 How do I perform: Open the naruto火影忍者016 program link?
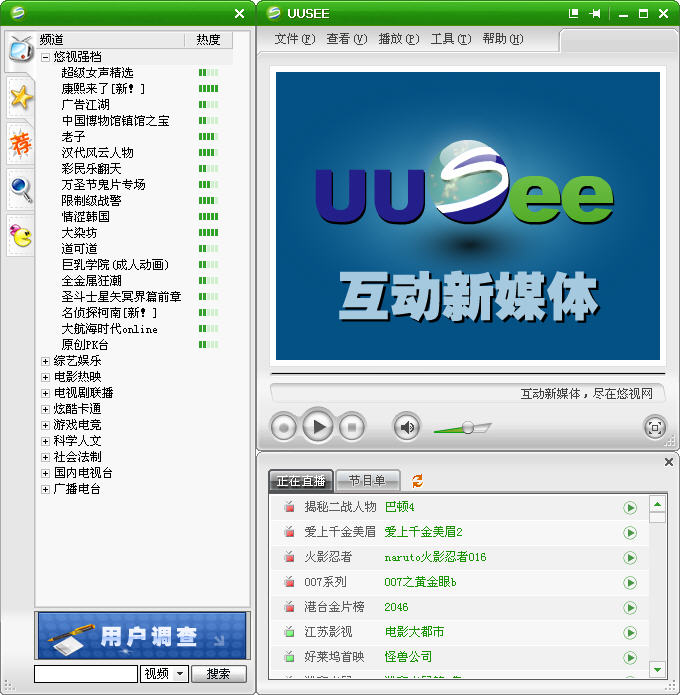435,557
